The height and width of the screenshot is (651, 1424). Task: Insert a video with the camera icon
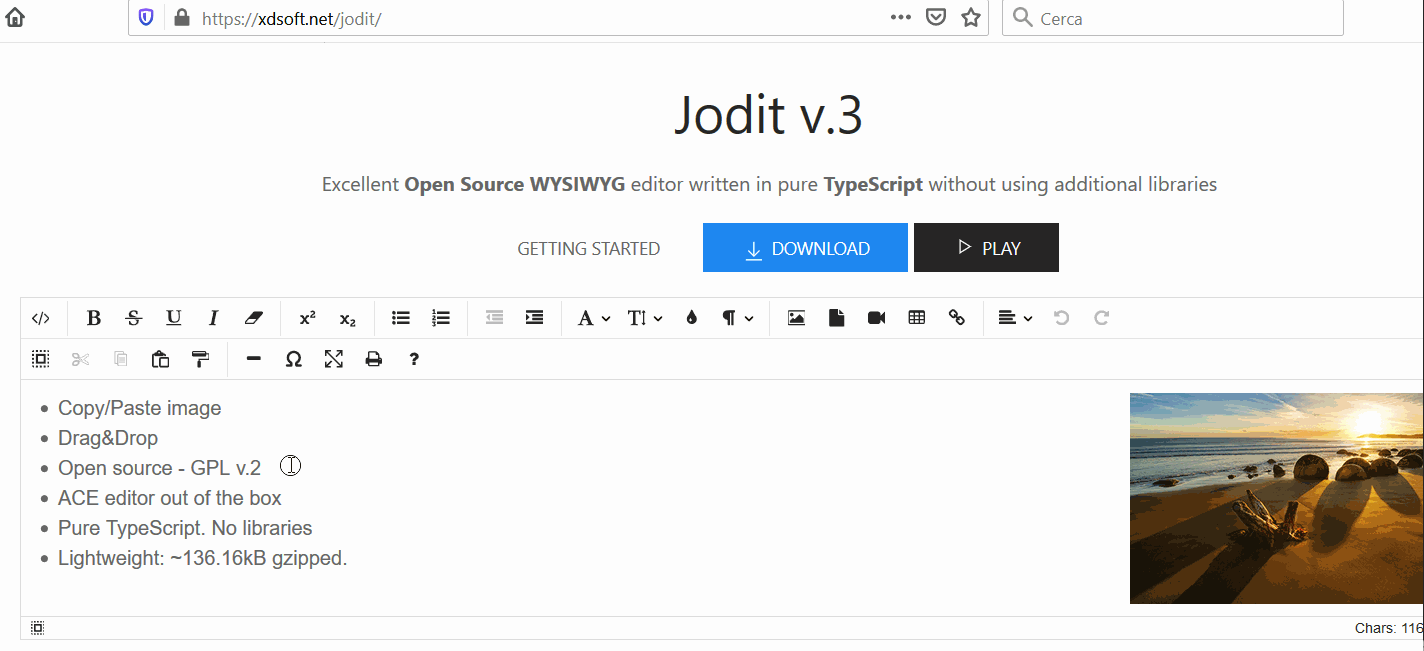coord(877,317)
